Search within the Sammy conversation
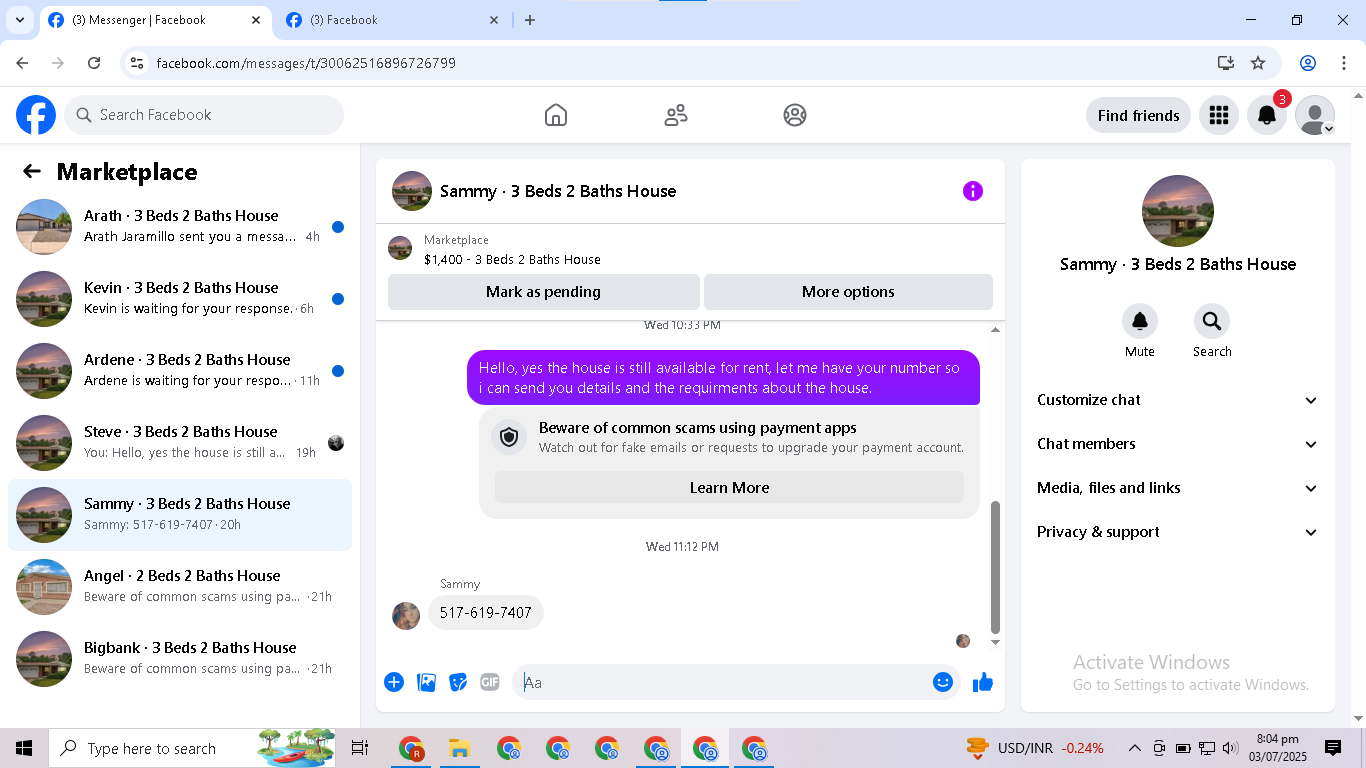This screenshot has height=768, width=1366. click(x=1211, y=322)
